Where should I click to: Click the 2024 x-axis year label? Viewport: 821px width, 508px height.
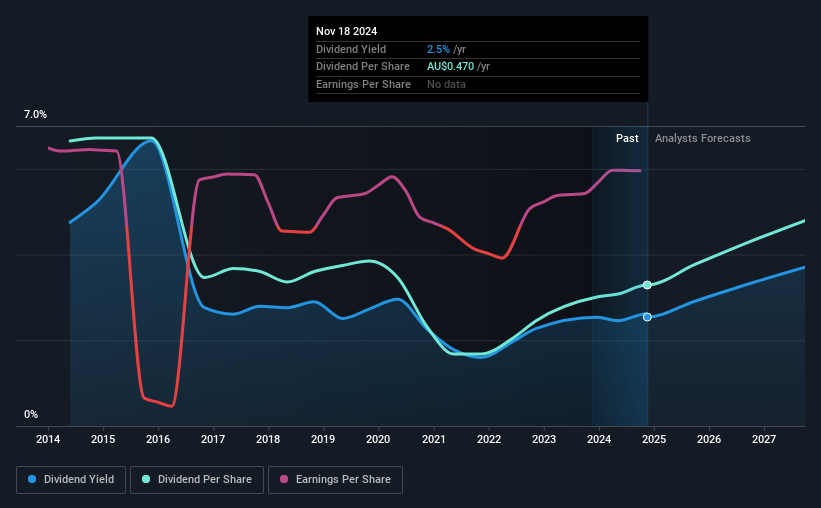[599, 439]
